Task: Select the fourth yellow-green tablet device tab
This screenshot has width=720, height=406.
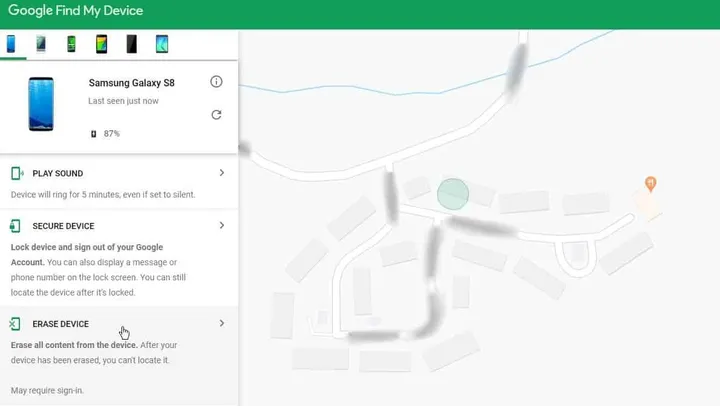Action: (x=101, y=44)
